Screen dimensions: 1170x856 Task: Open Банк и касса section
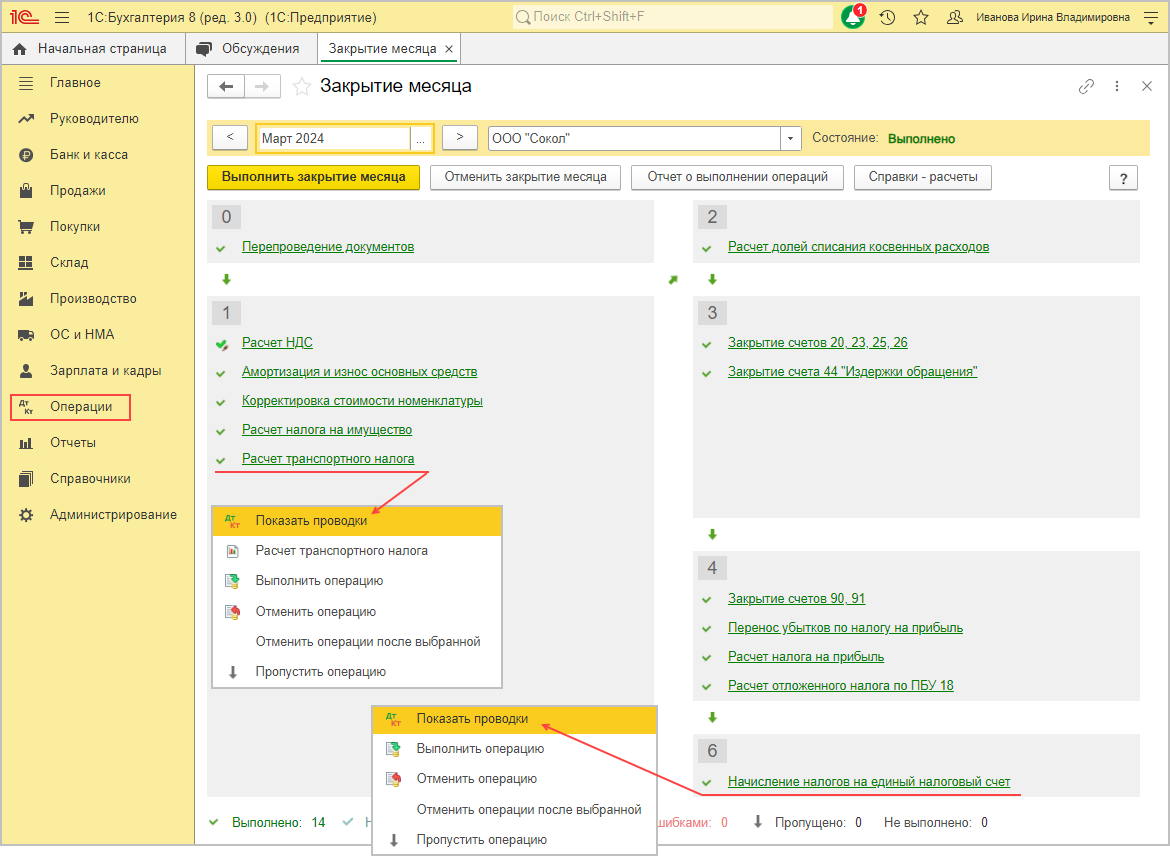(89, 154)
